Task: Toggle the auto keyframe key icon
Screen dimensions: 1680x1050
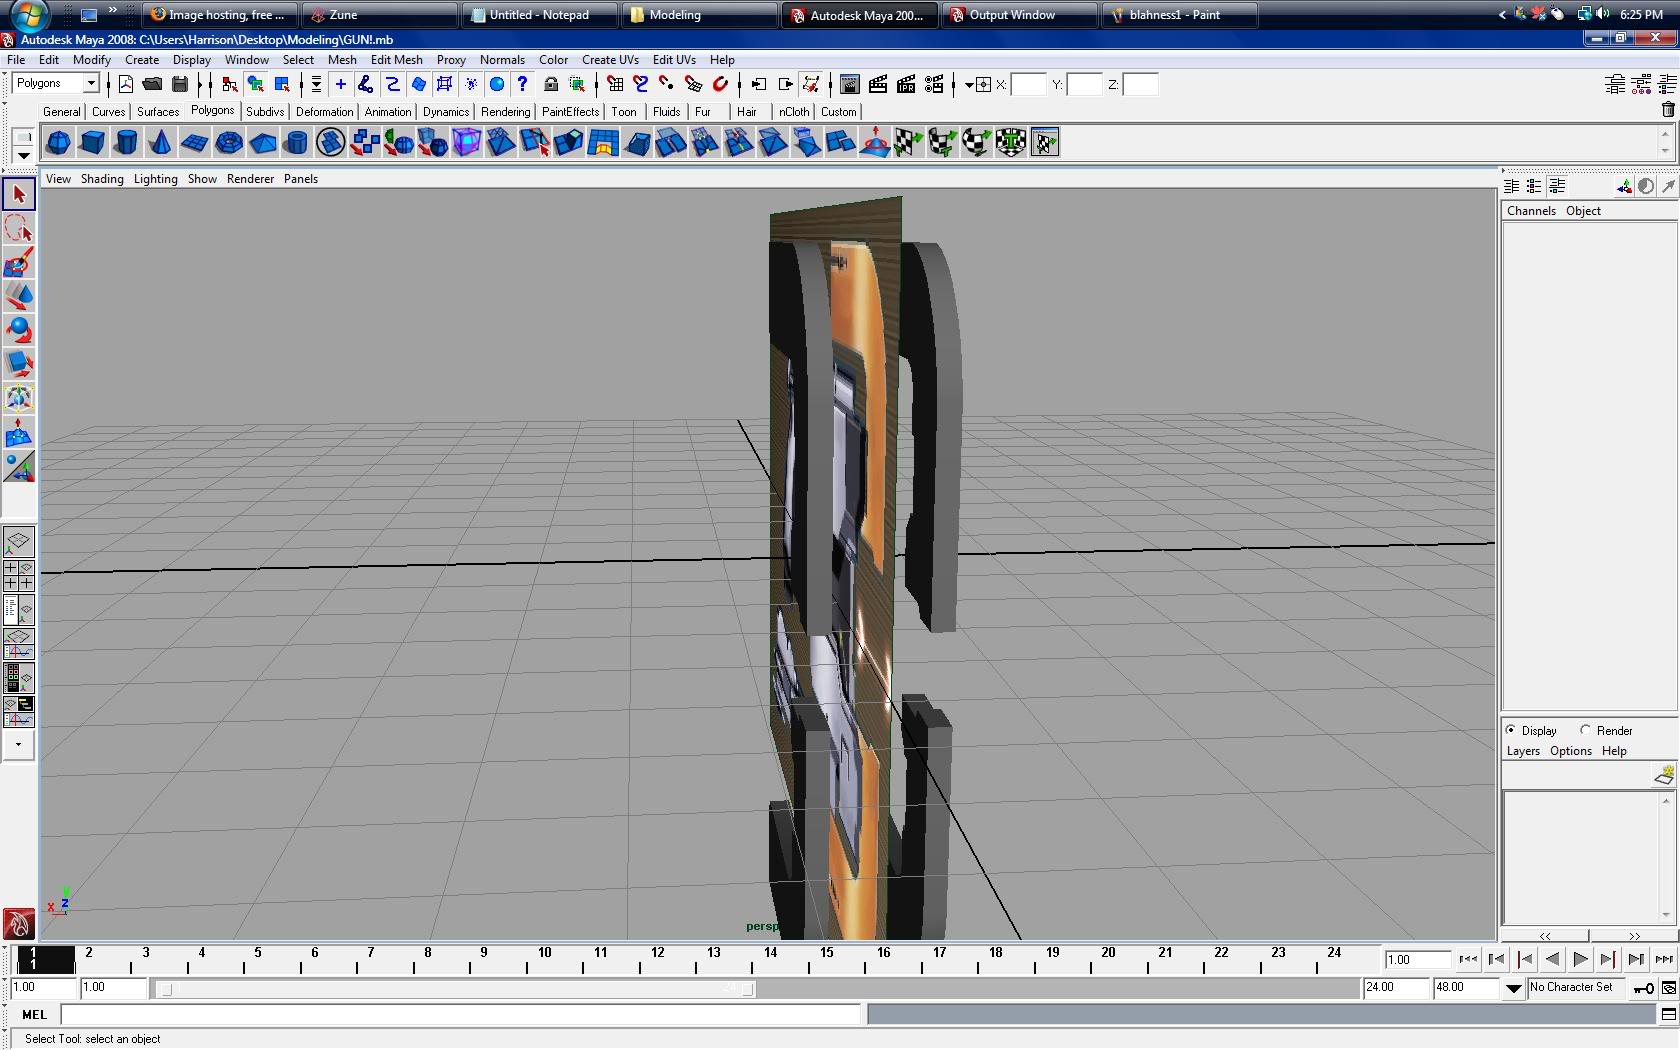Action: tap(1643, 988)
